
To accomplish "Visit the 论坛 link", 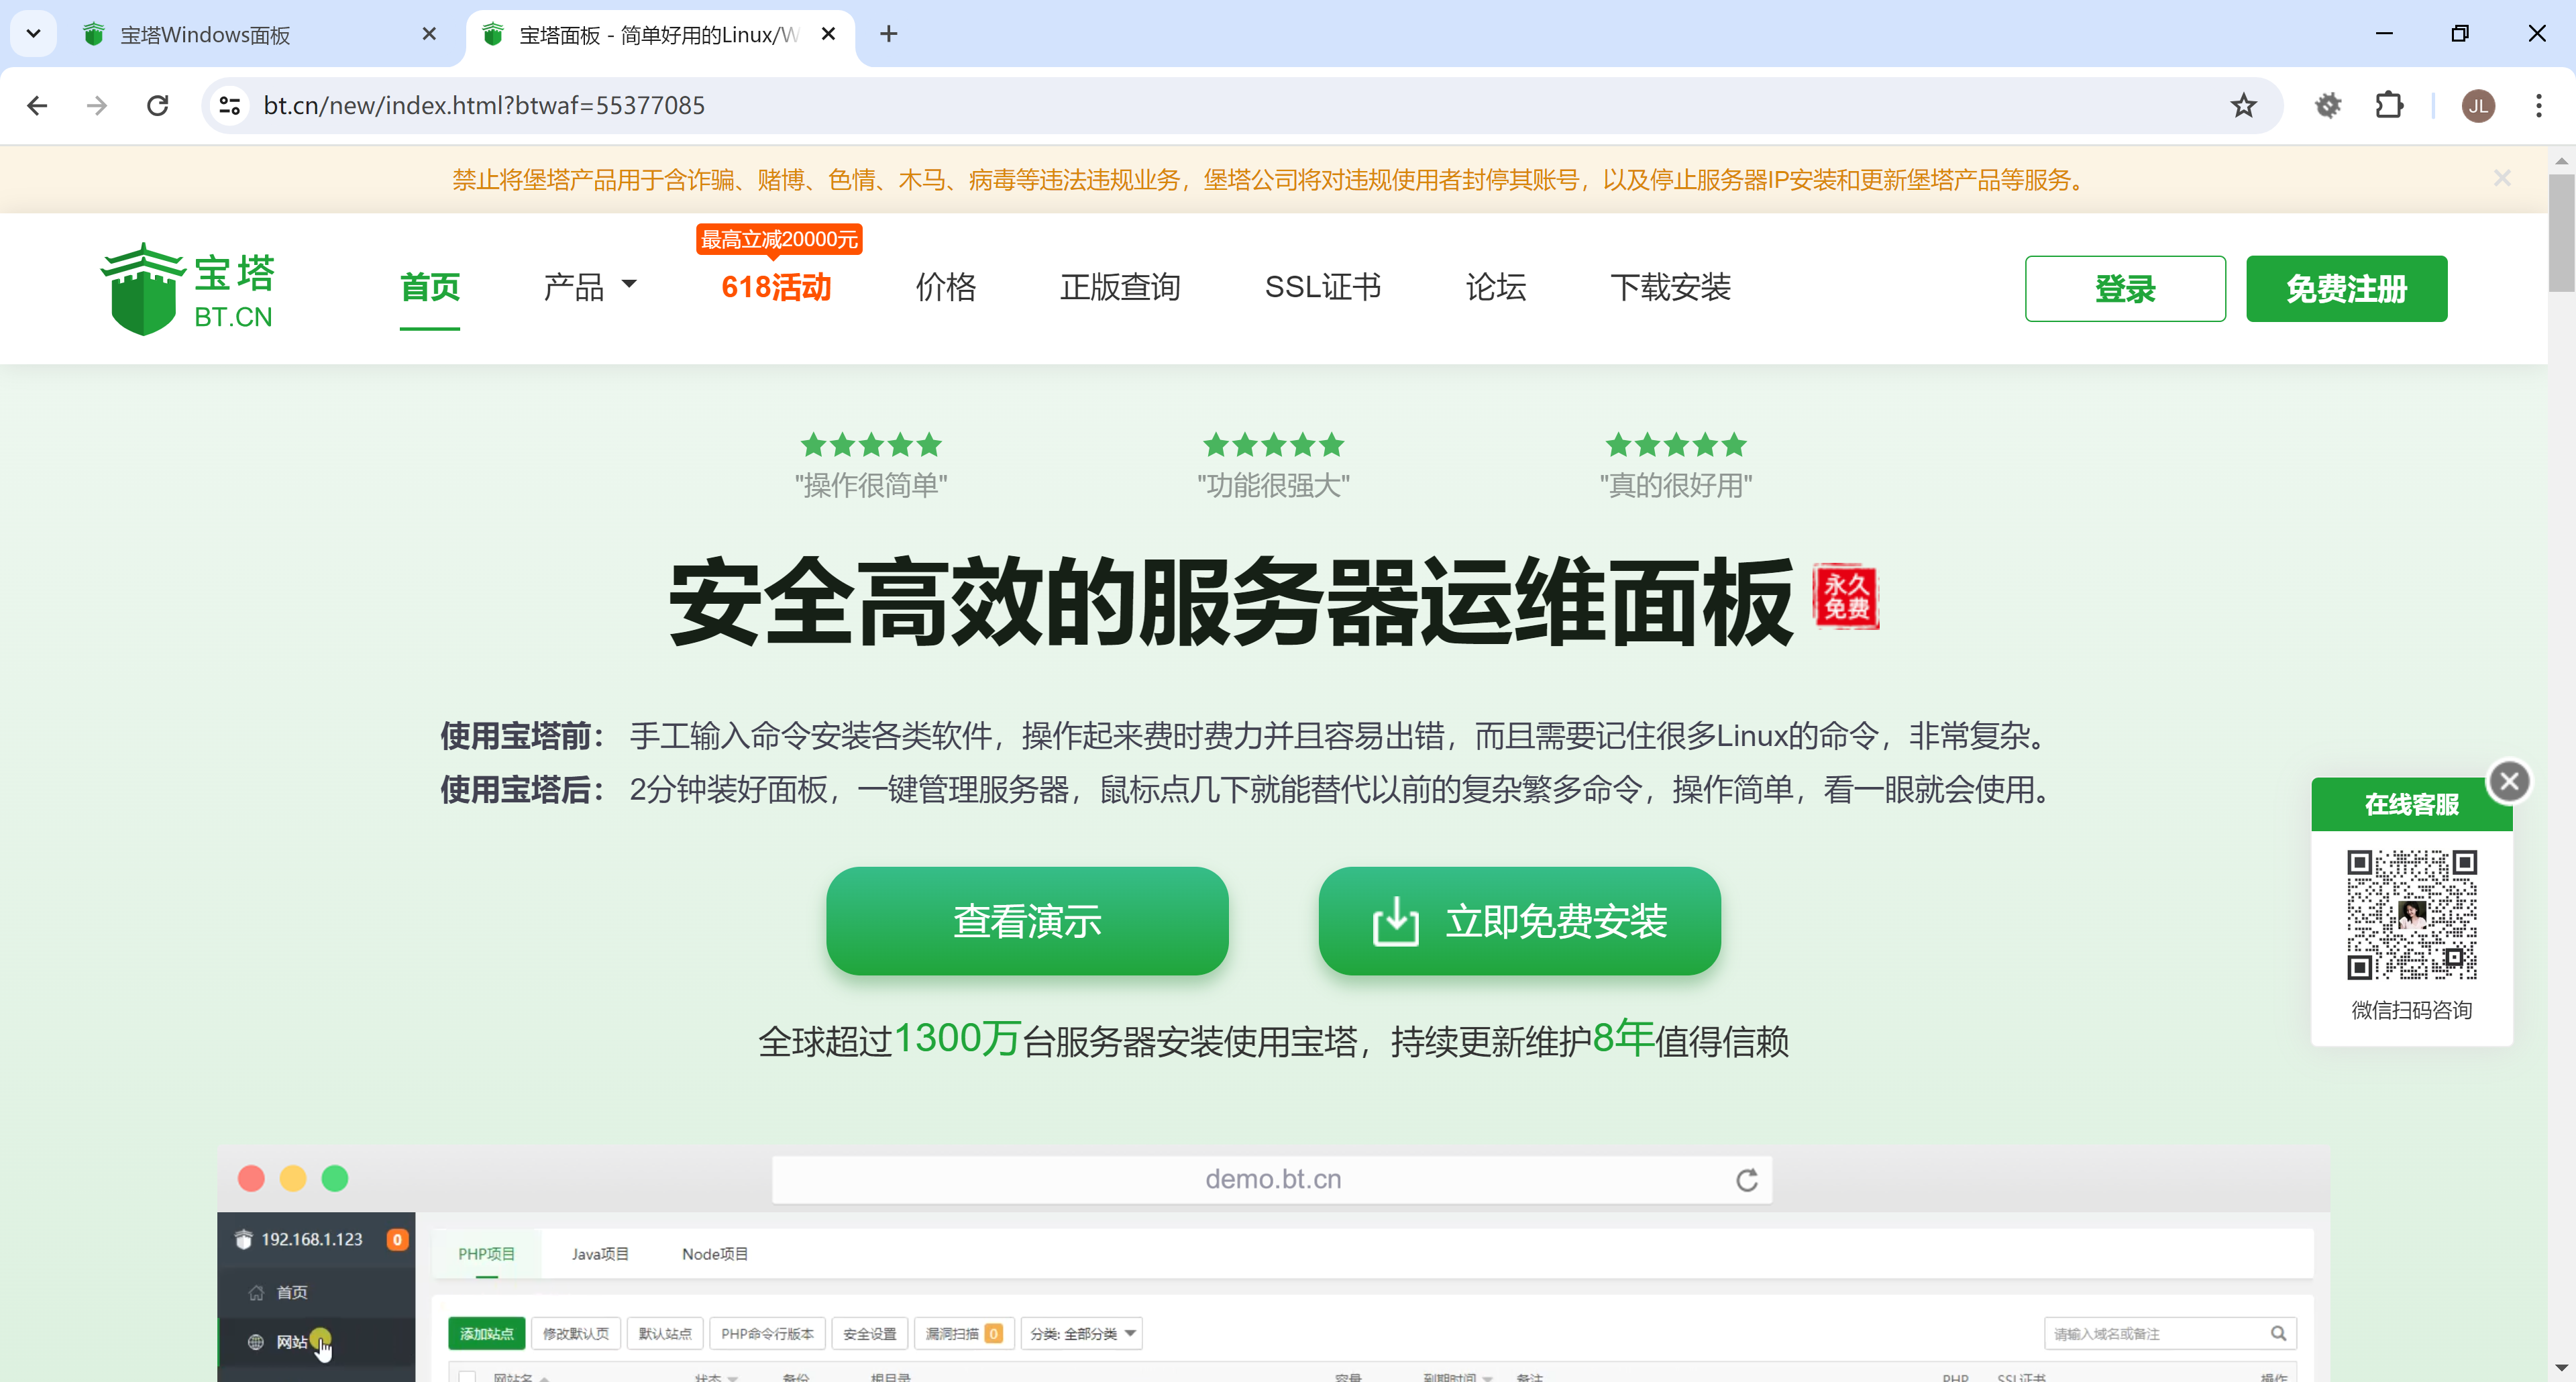I will coord(1496,288).
